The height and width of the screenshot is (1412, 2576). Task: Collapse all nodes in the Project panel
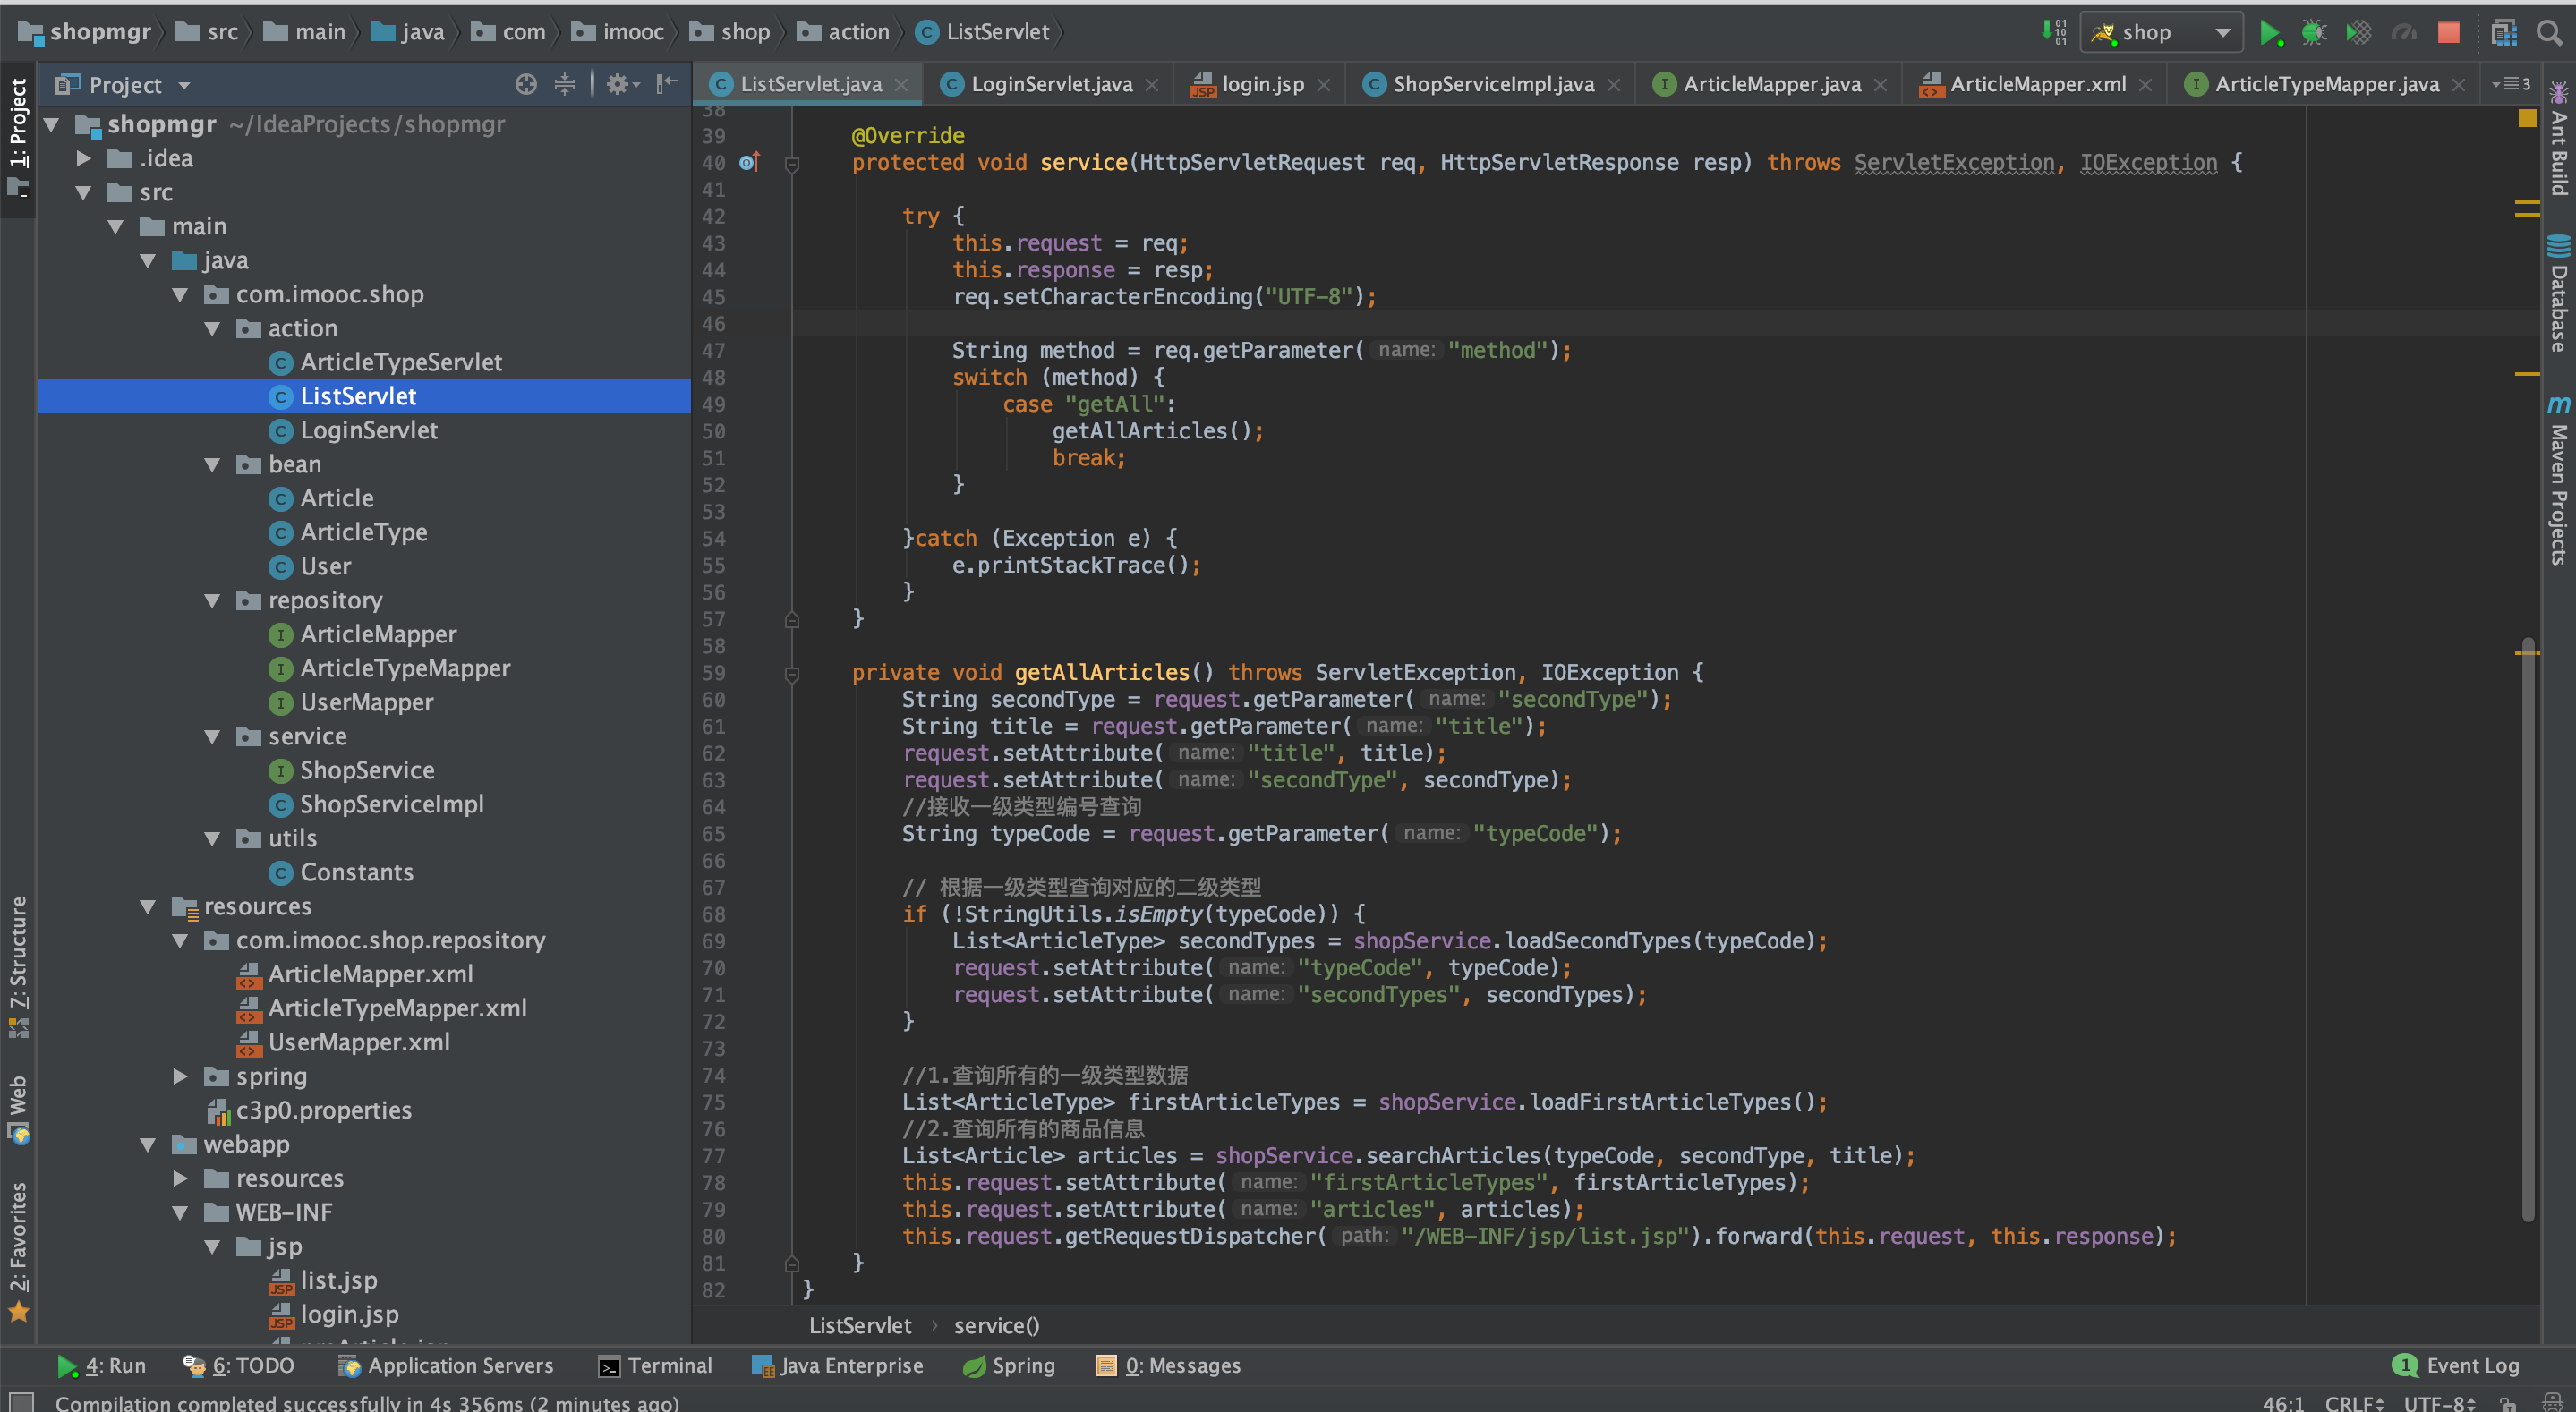click(x=565, y=84)
